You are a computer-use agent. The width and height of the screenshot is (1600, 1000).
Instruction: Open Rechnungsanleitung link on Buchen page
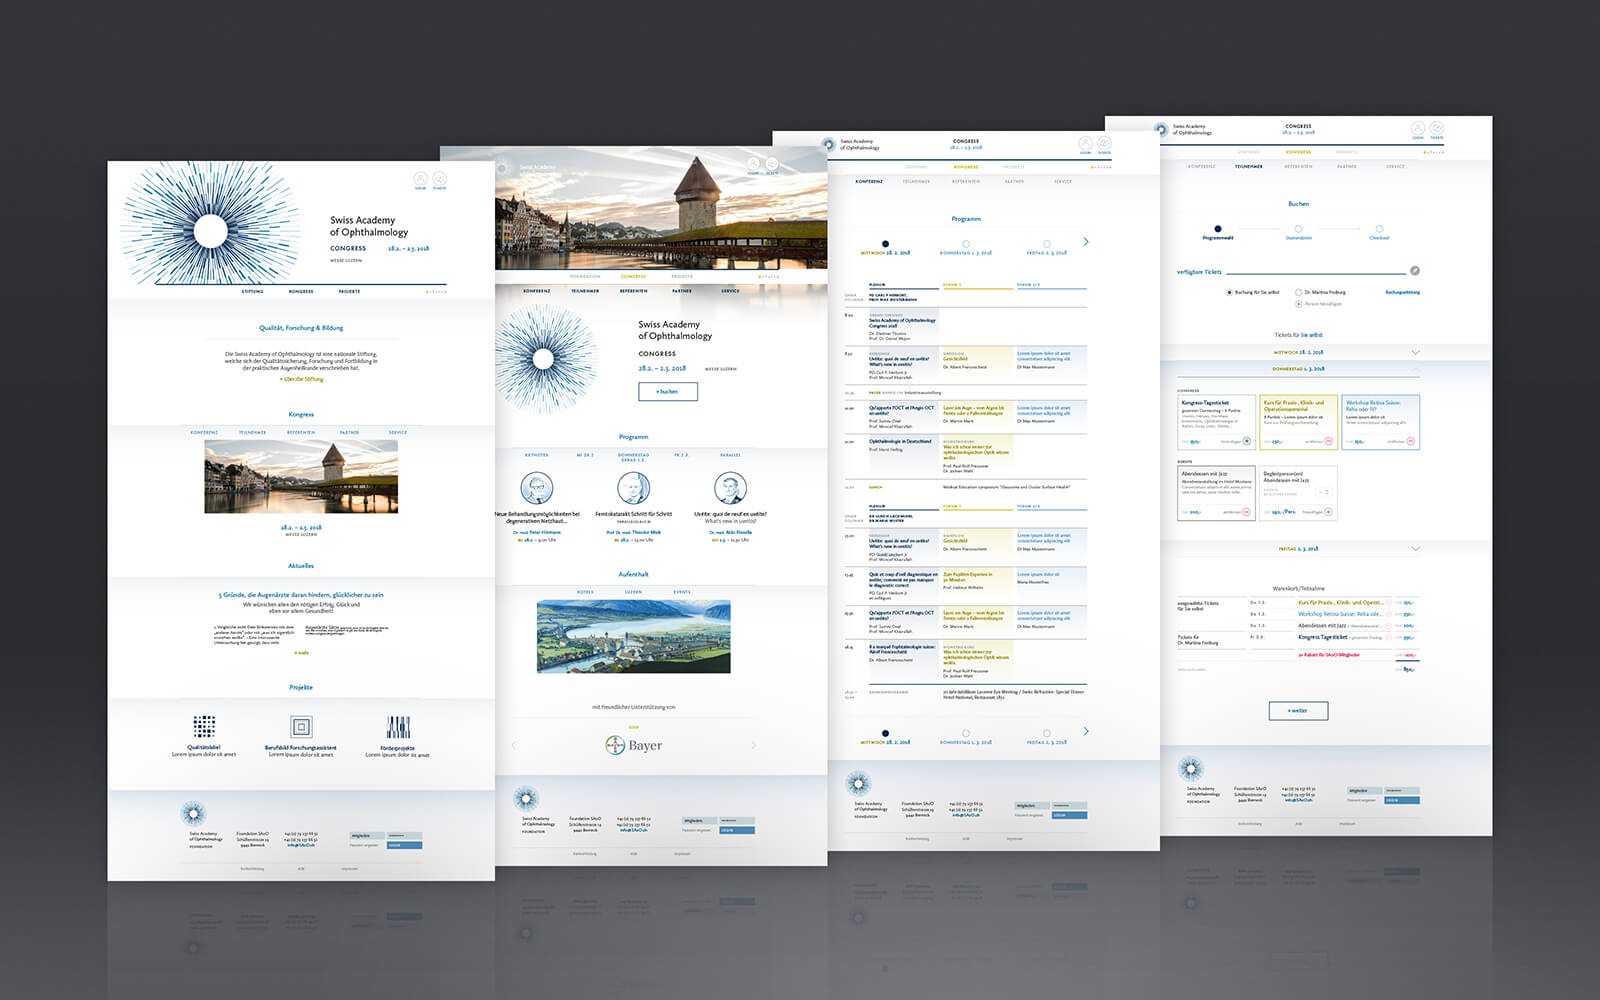(x=1402, y=292)
